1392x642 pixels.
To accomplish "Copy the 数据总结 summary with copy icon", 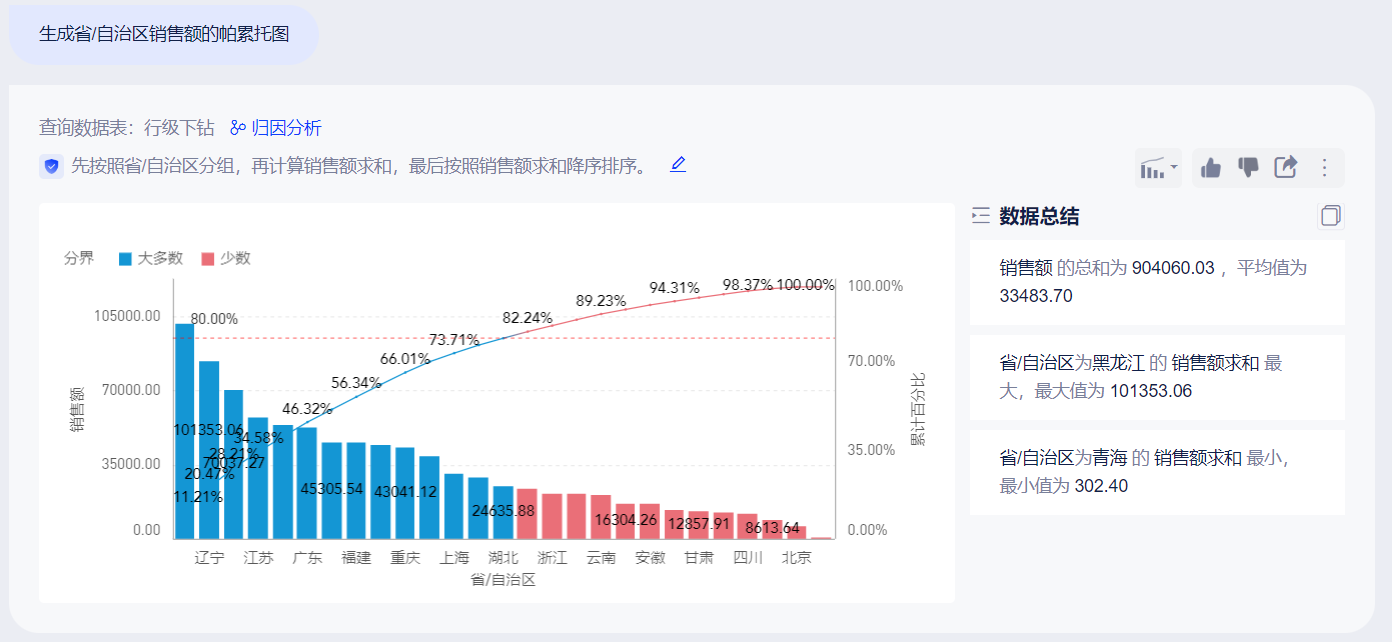I will tap(1330, 216).
